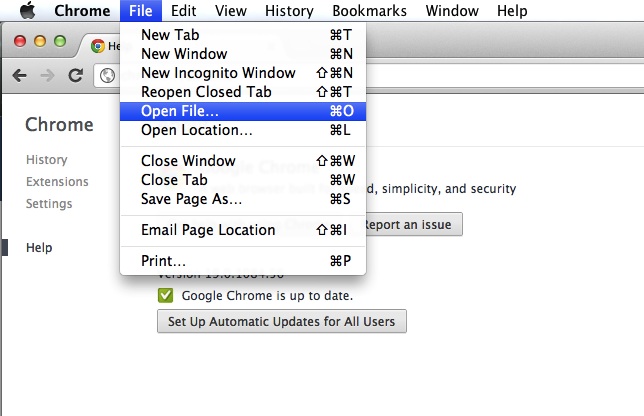Open the History menu in menu bar

[289, 11]
